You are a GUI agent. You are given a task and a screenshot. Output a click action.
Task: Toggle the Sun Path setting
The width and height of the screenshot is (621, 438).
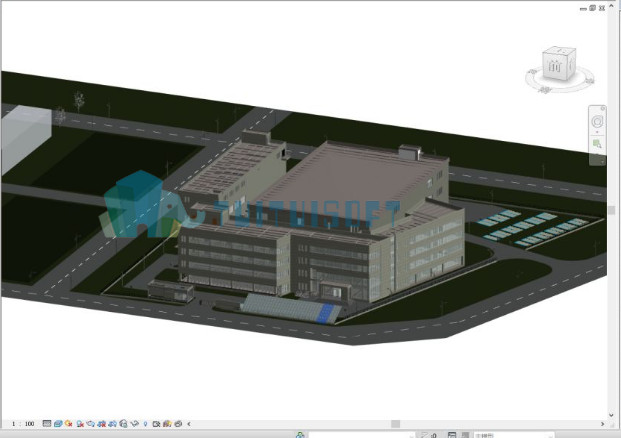(68, 424)
